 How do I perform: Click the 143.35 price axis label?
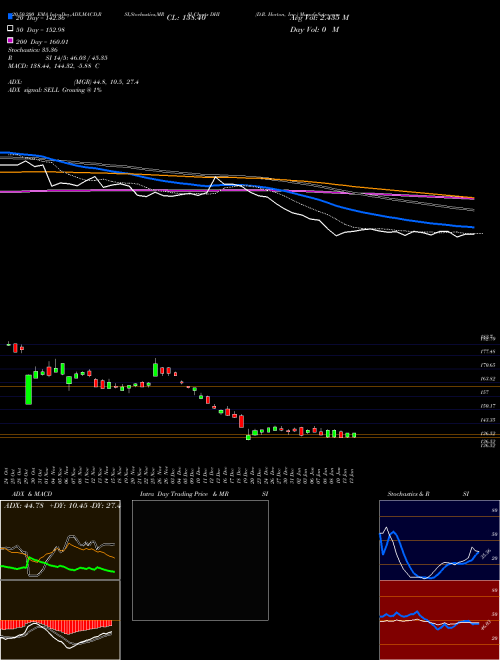(488, 420)
